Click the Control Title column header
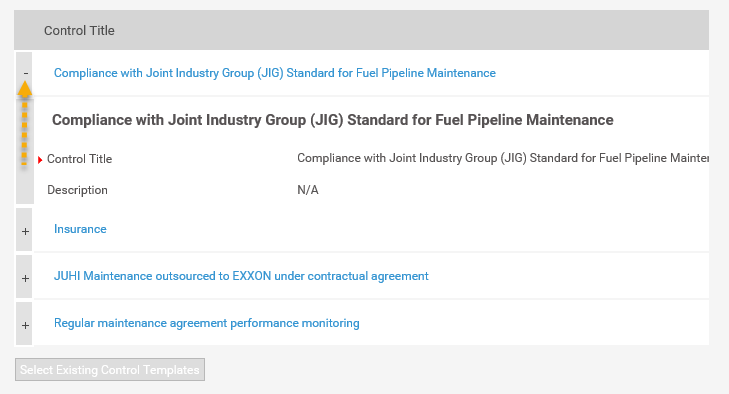 tap(79, 31)
